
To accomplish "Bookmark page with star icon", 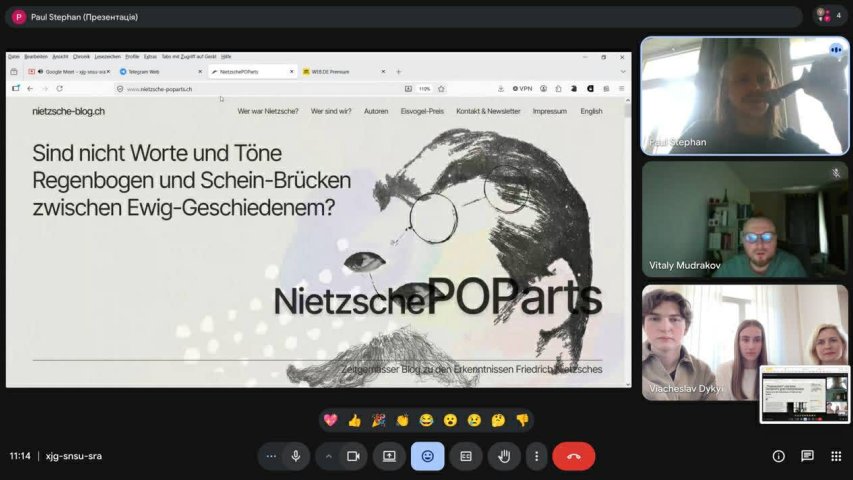I will pos(441,89).
